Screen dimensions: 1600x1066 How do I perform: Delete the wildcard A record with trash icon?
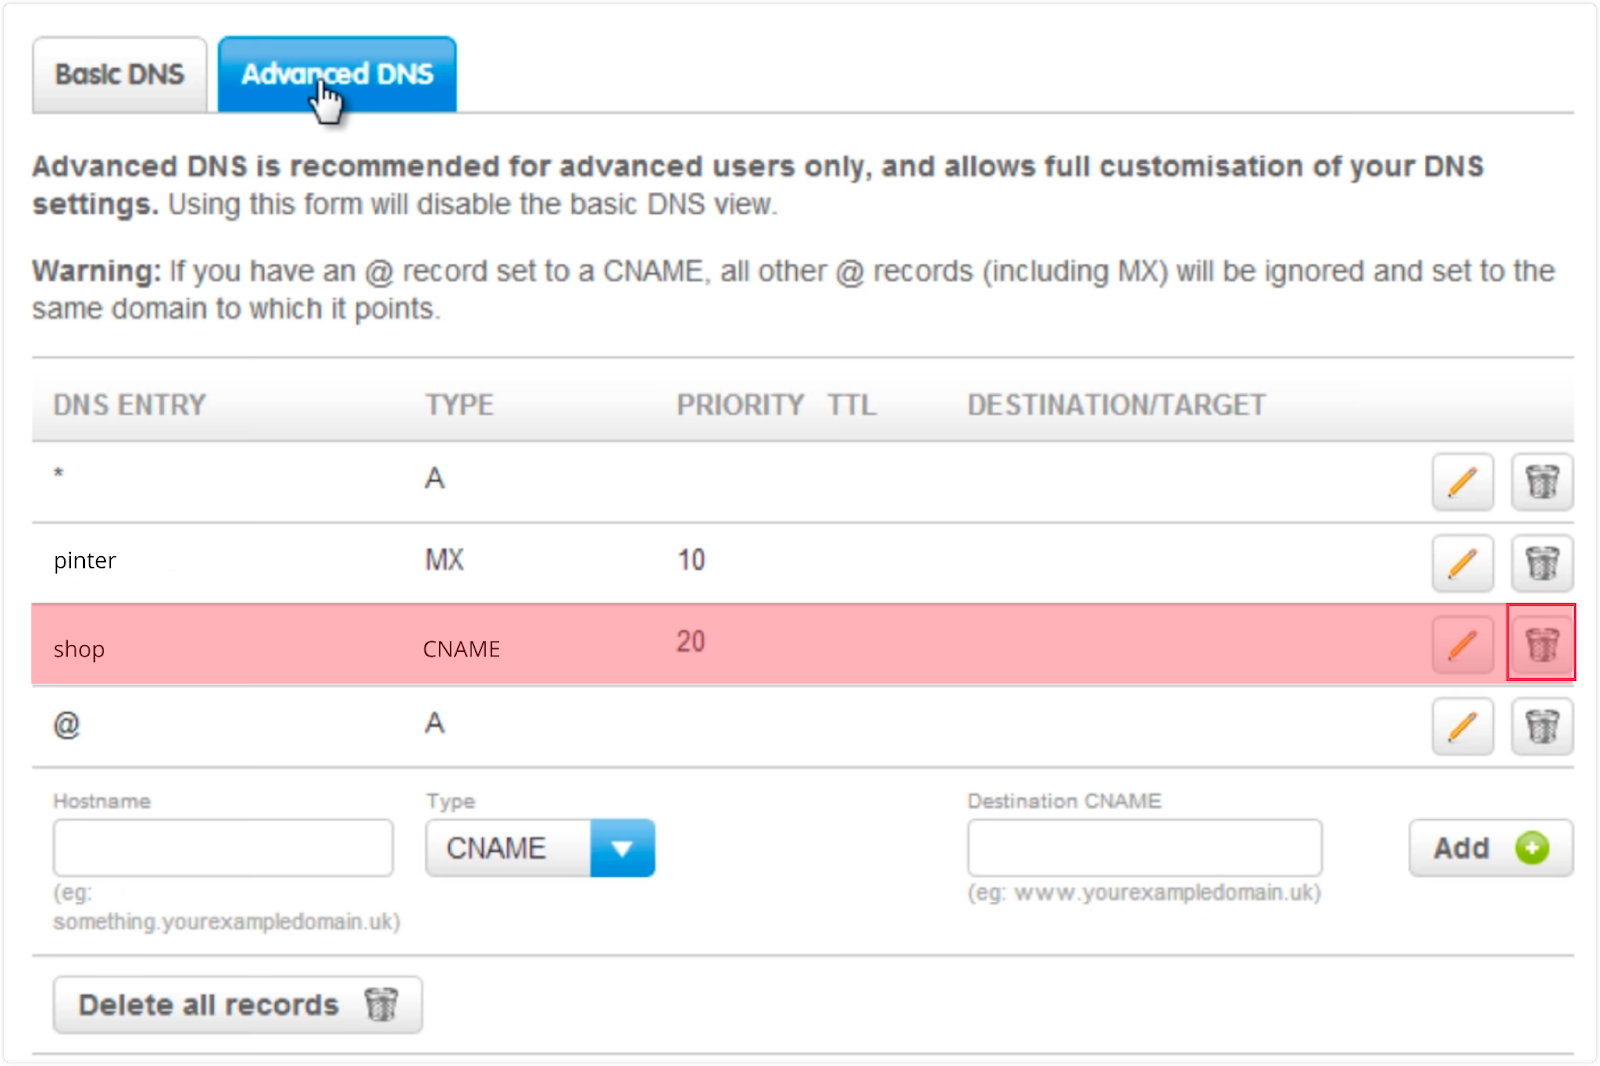click(x=1542, y=482)
